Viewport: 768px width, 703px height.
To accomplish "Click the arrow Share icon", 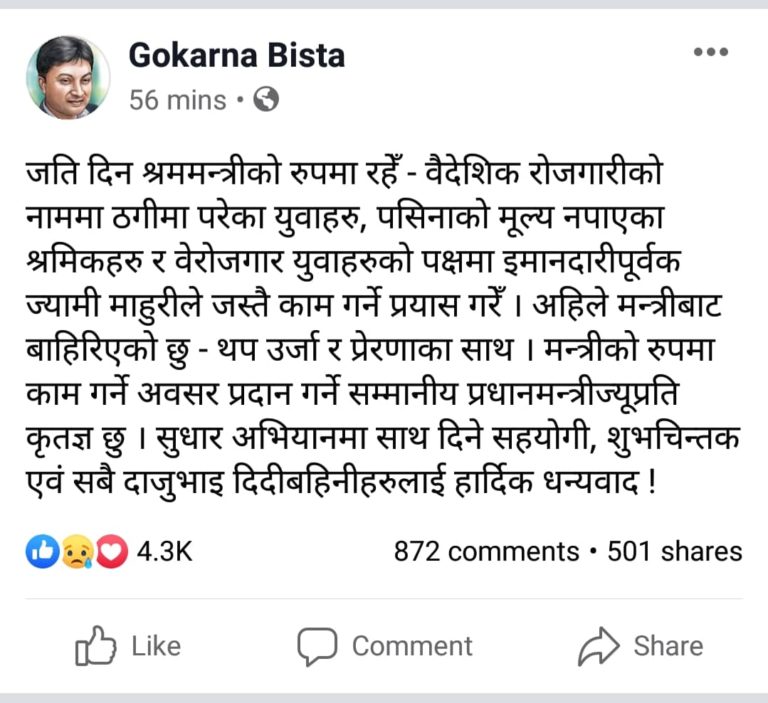I will pyautogui.click(x=599, y=646).
